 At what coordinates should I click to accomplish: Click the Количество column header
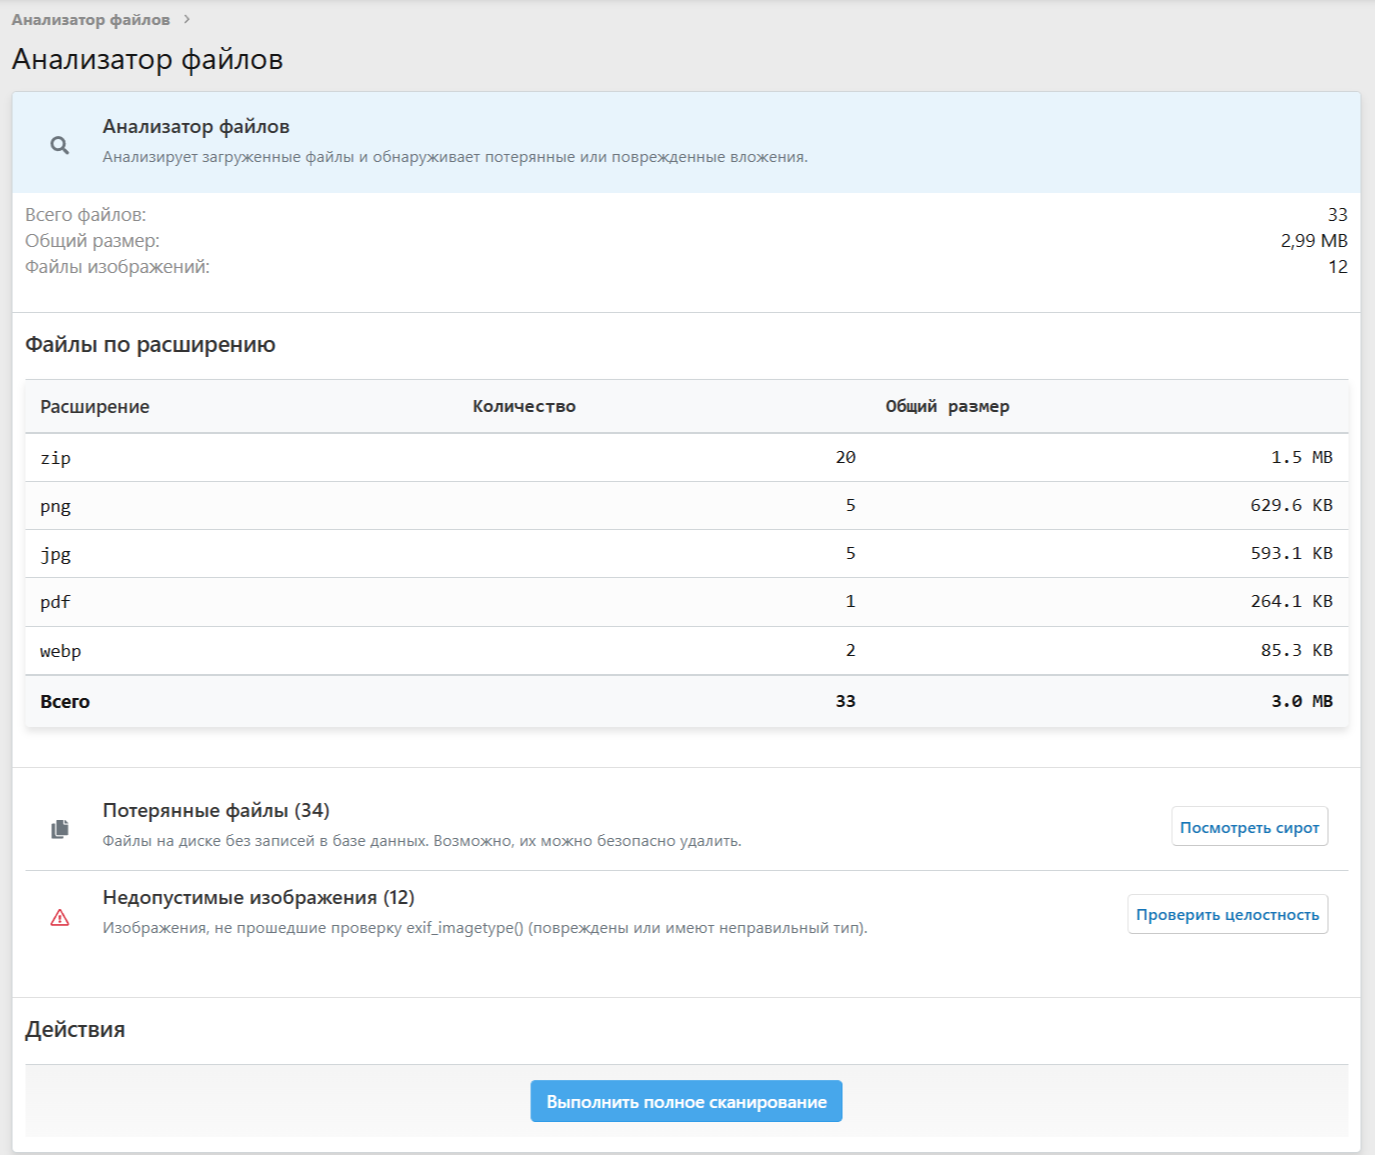point(524,407)
